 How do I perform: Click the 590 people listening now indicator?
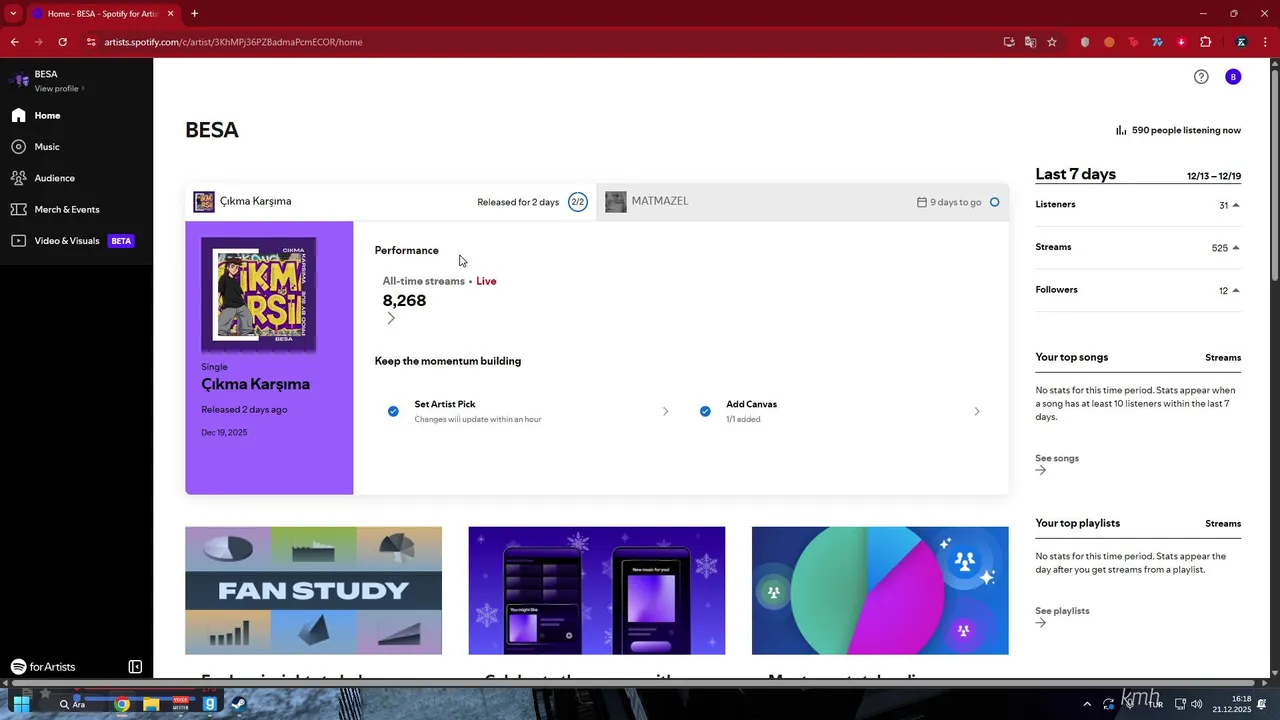[1178, 131]
